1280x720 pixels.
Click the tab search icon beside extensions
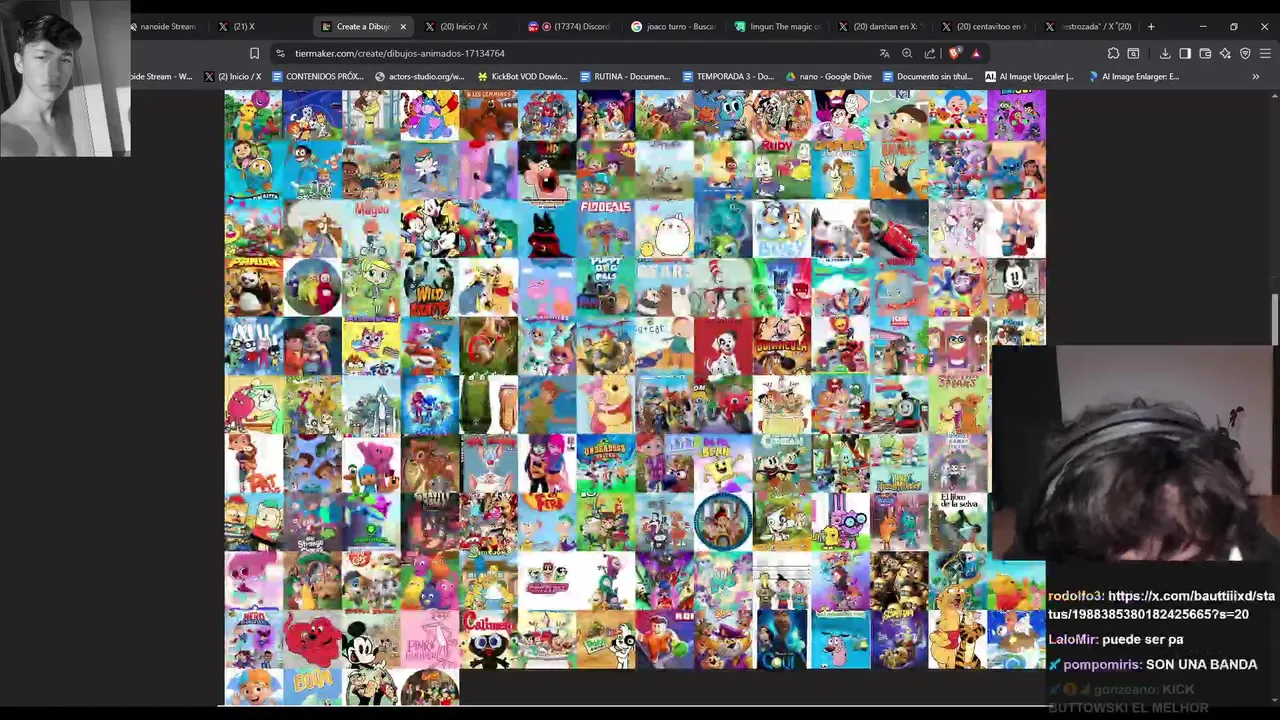(1133, 53)
